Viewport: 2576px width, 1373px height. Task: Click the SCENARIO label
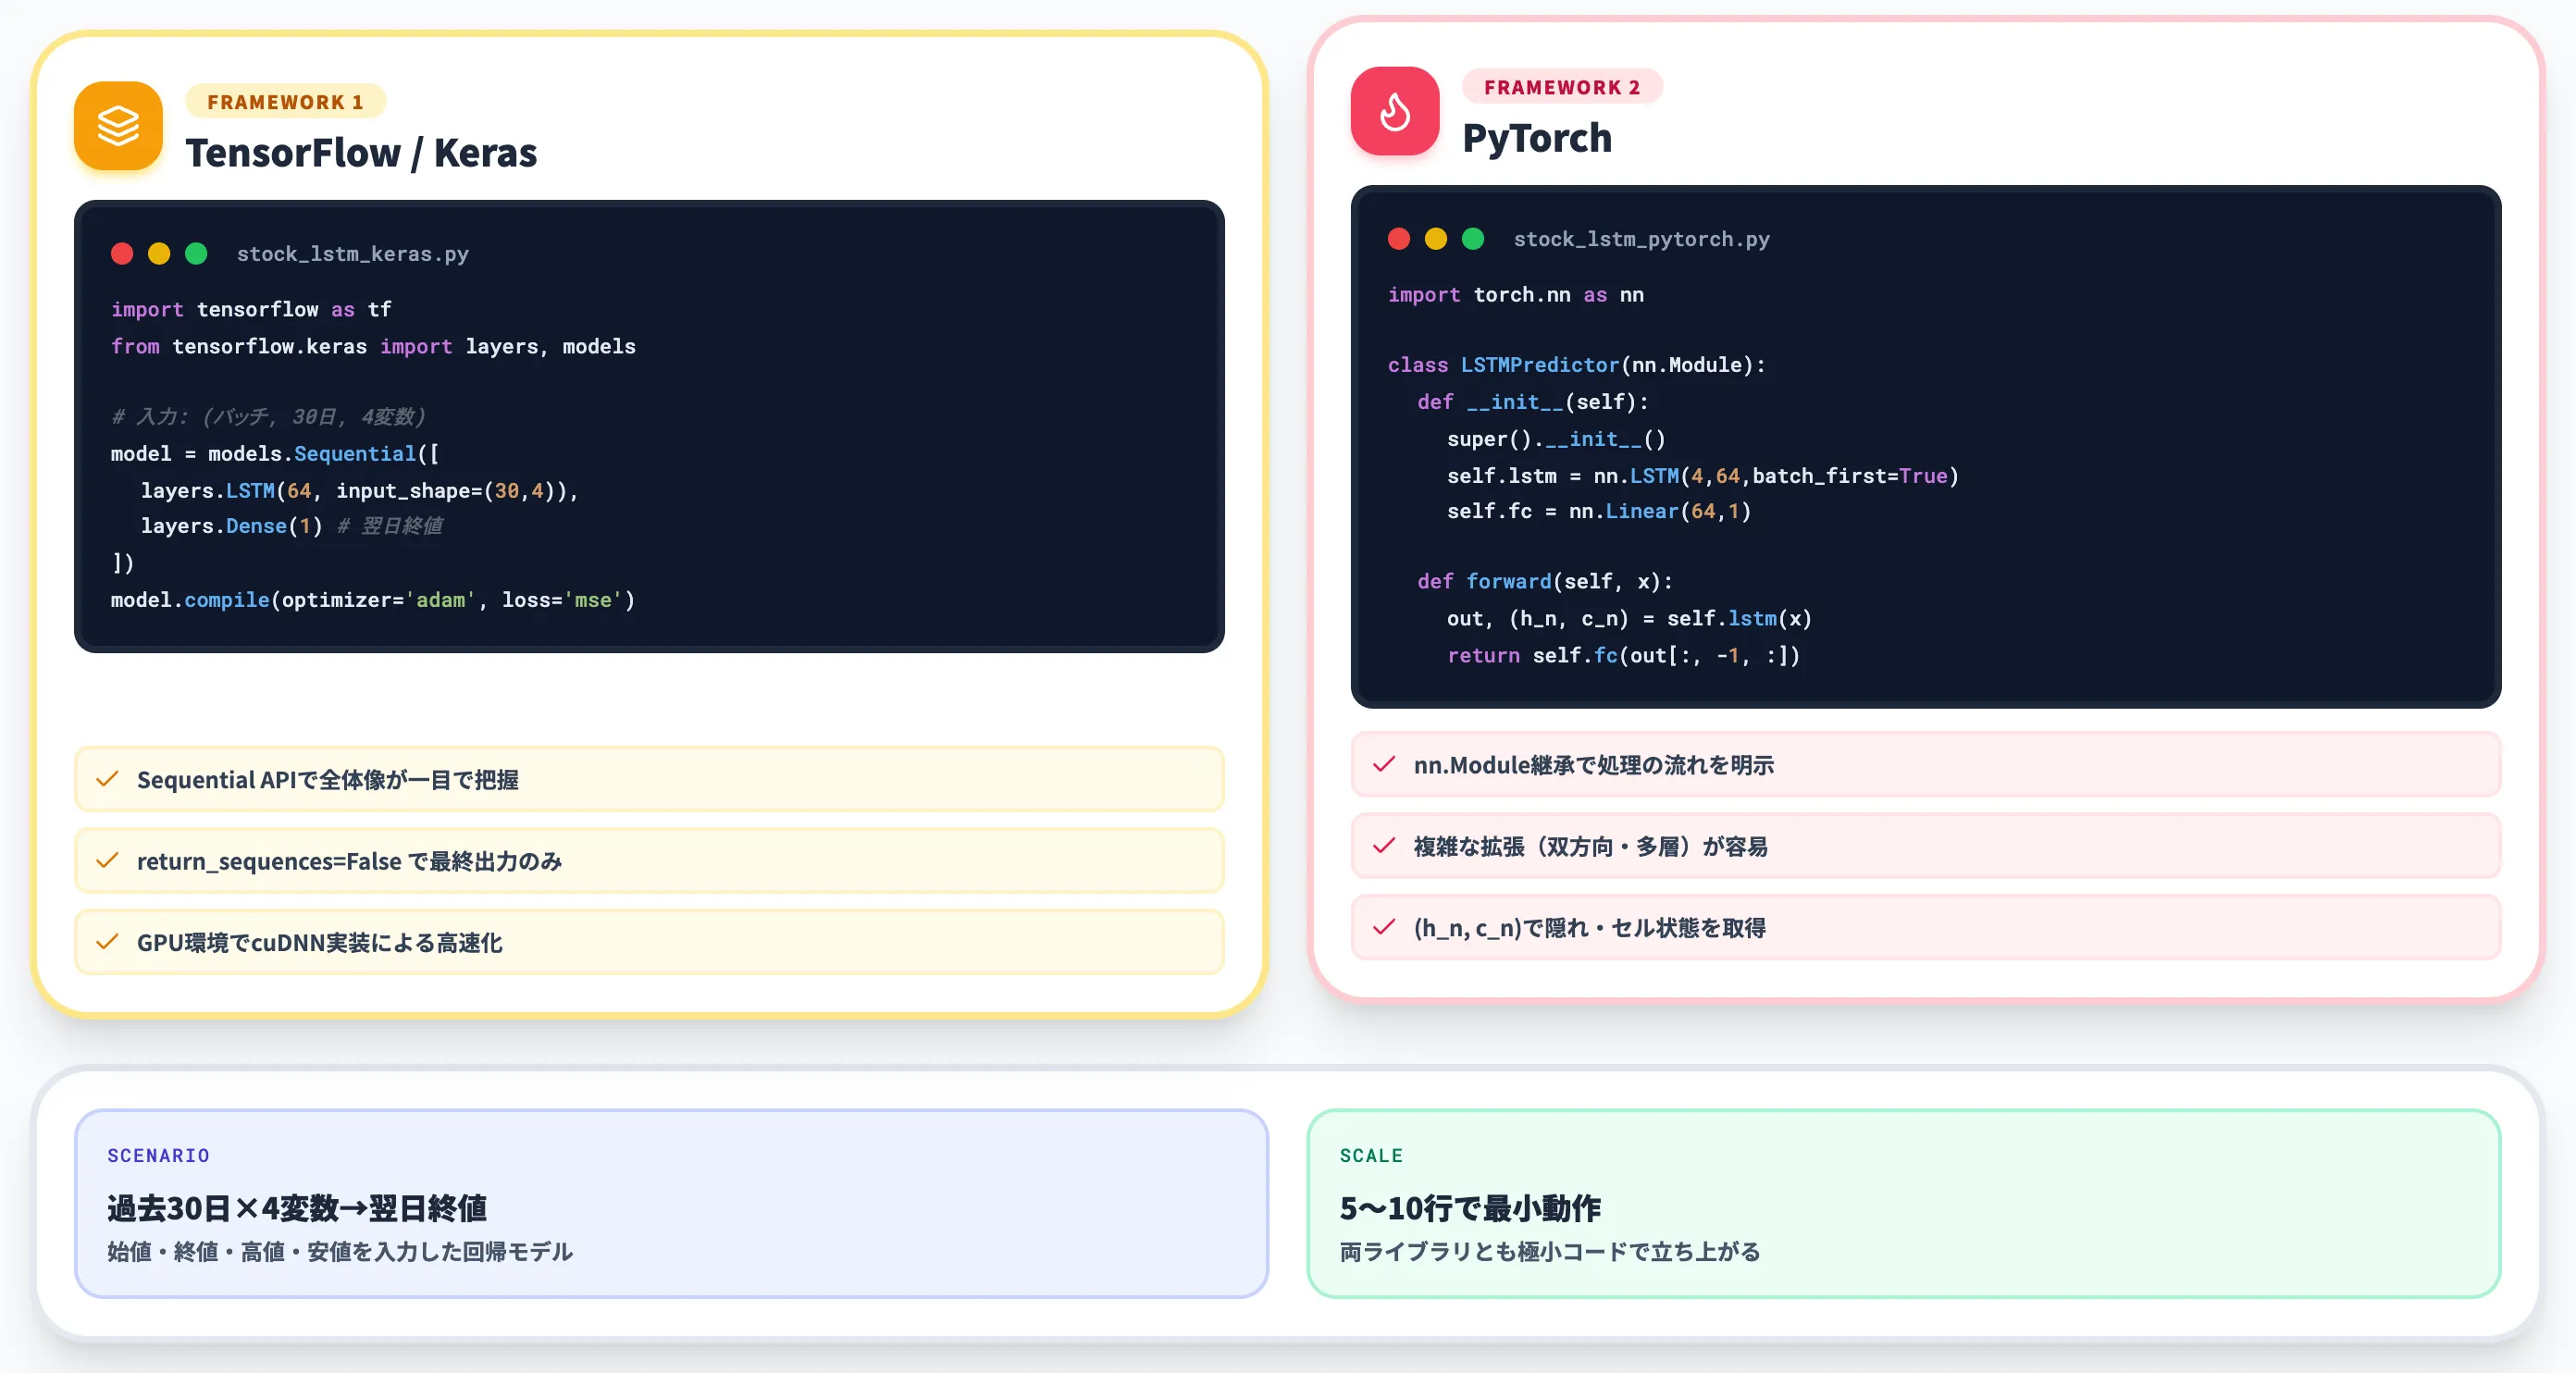(159, 1156)
